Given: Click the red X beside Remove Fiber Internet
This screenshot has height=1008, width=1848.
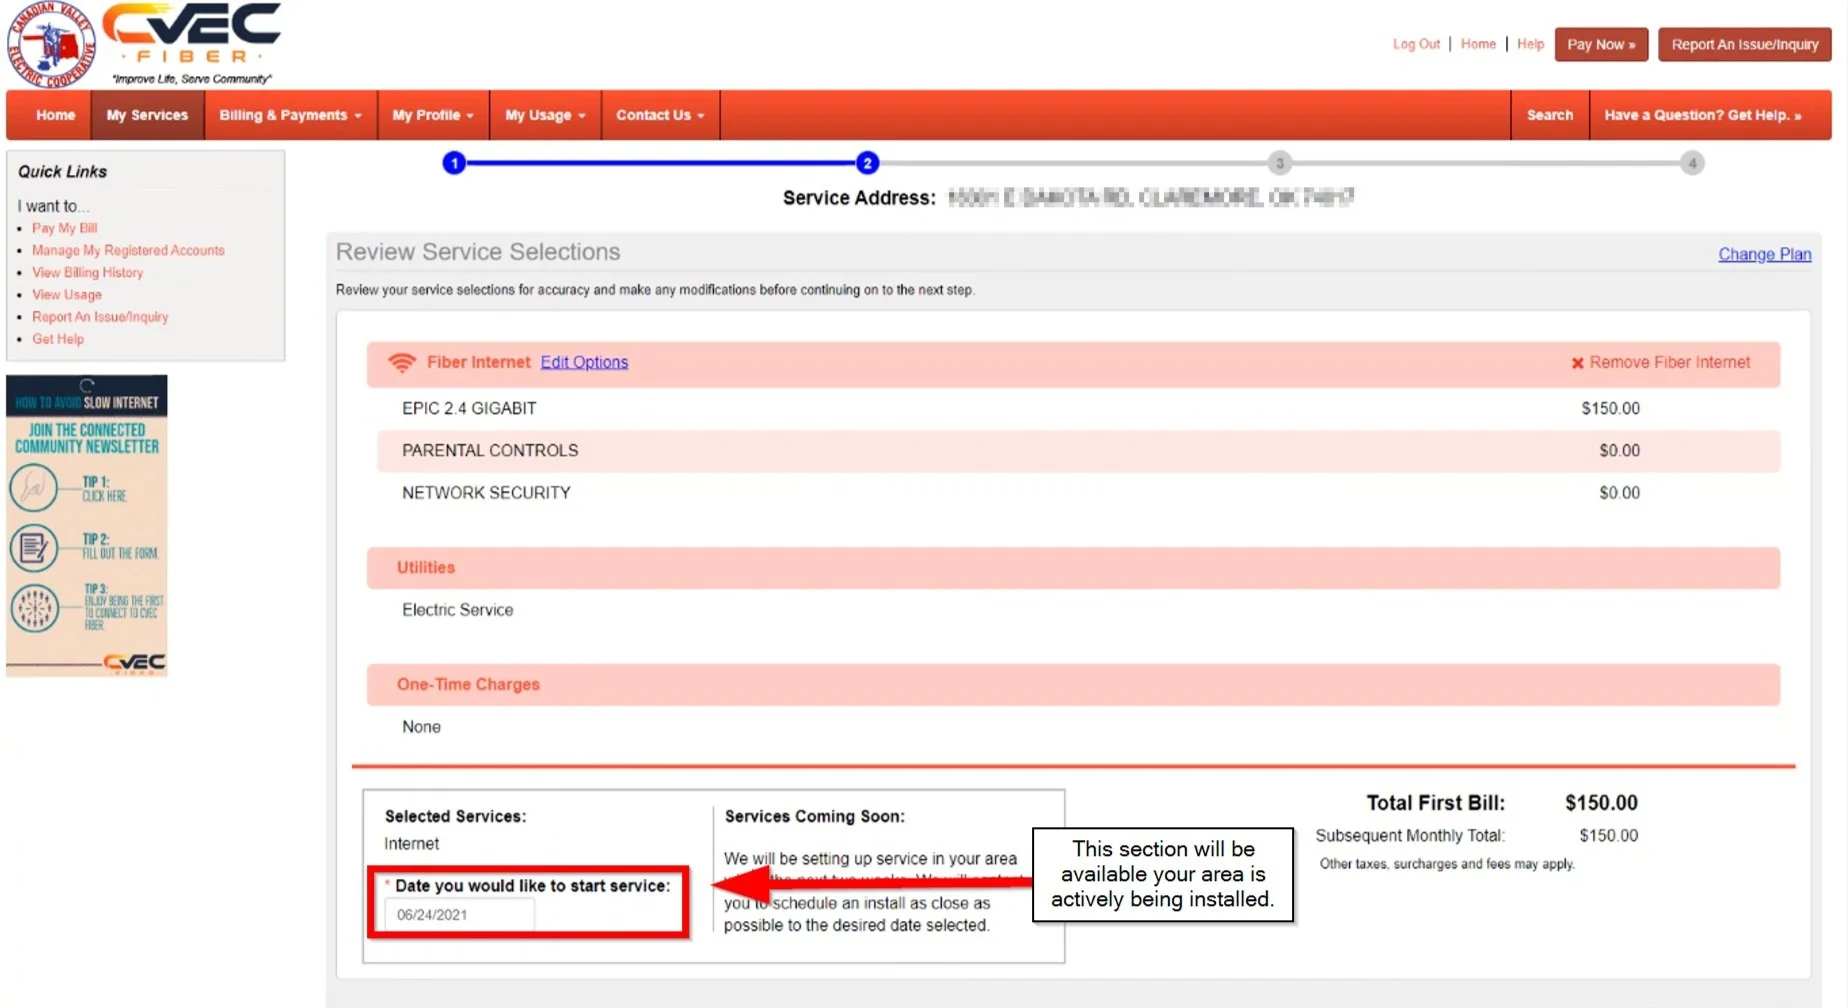Looking at the screenshot, I should coord(1577,363).
